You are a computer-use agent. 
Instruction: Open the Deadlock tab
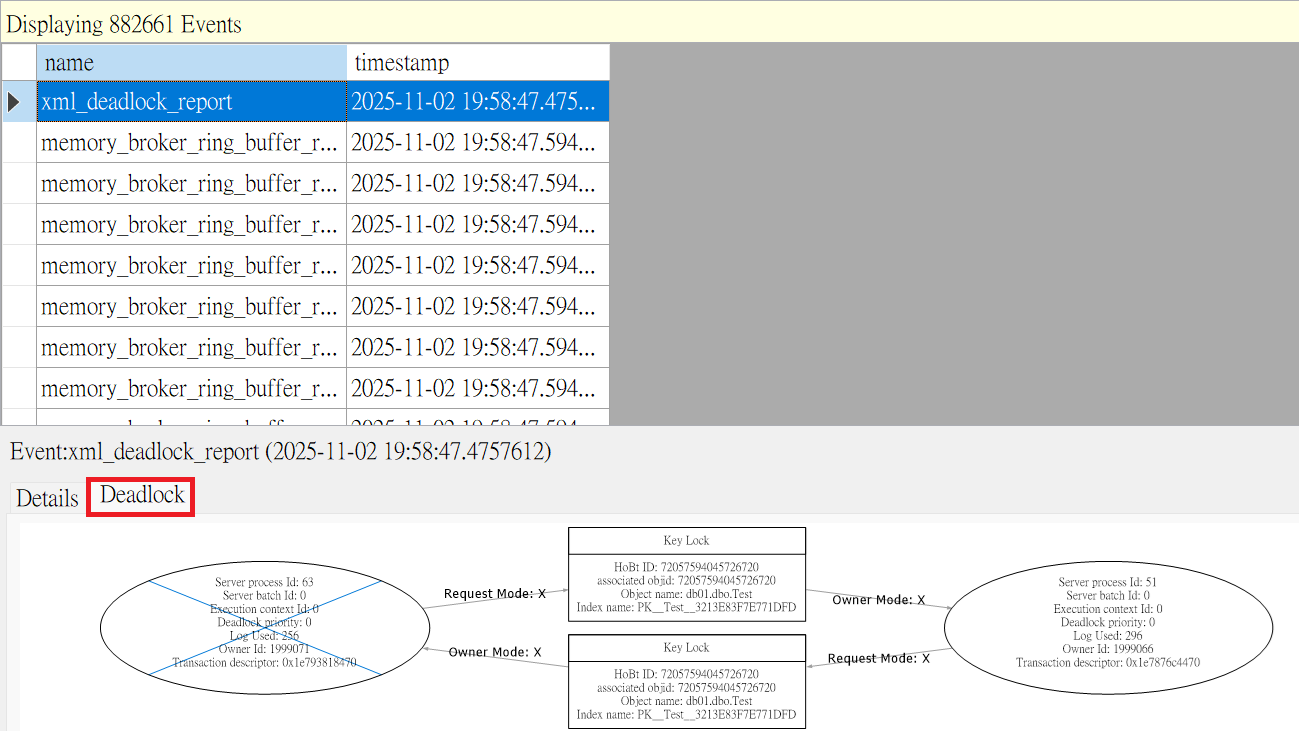(142, 495)
